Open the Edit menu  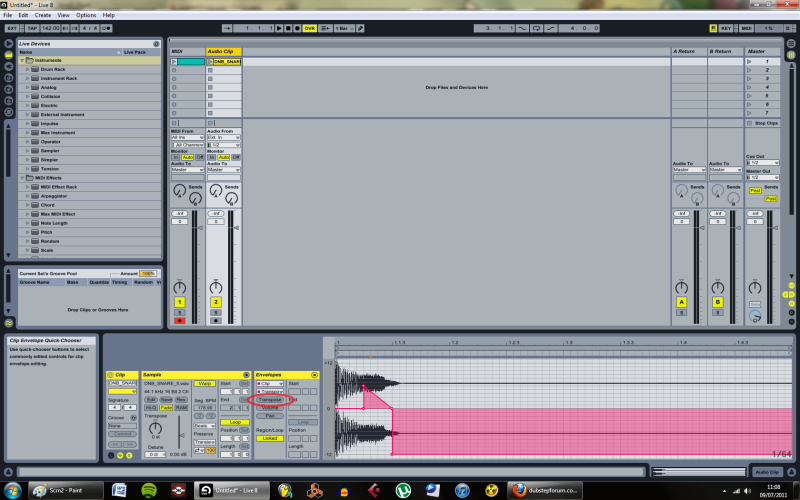tap(23, 15)
